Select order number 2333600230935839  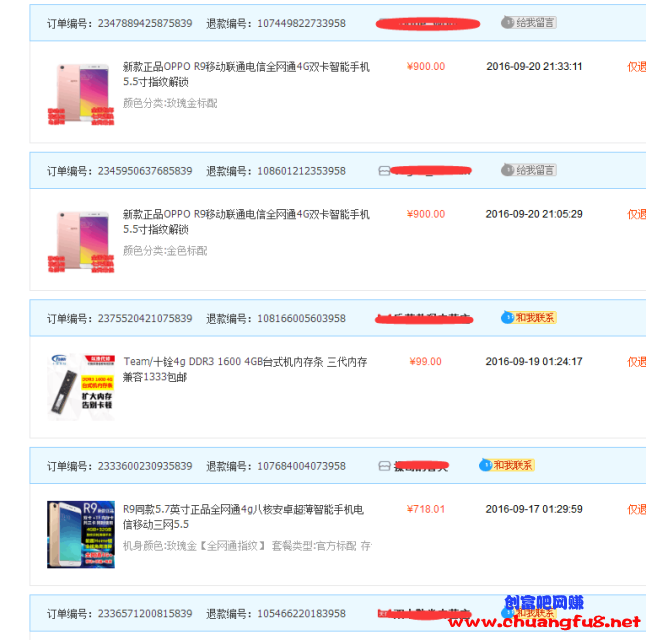pos(145,466)
